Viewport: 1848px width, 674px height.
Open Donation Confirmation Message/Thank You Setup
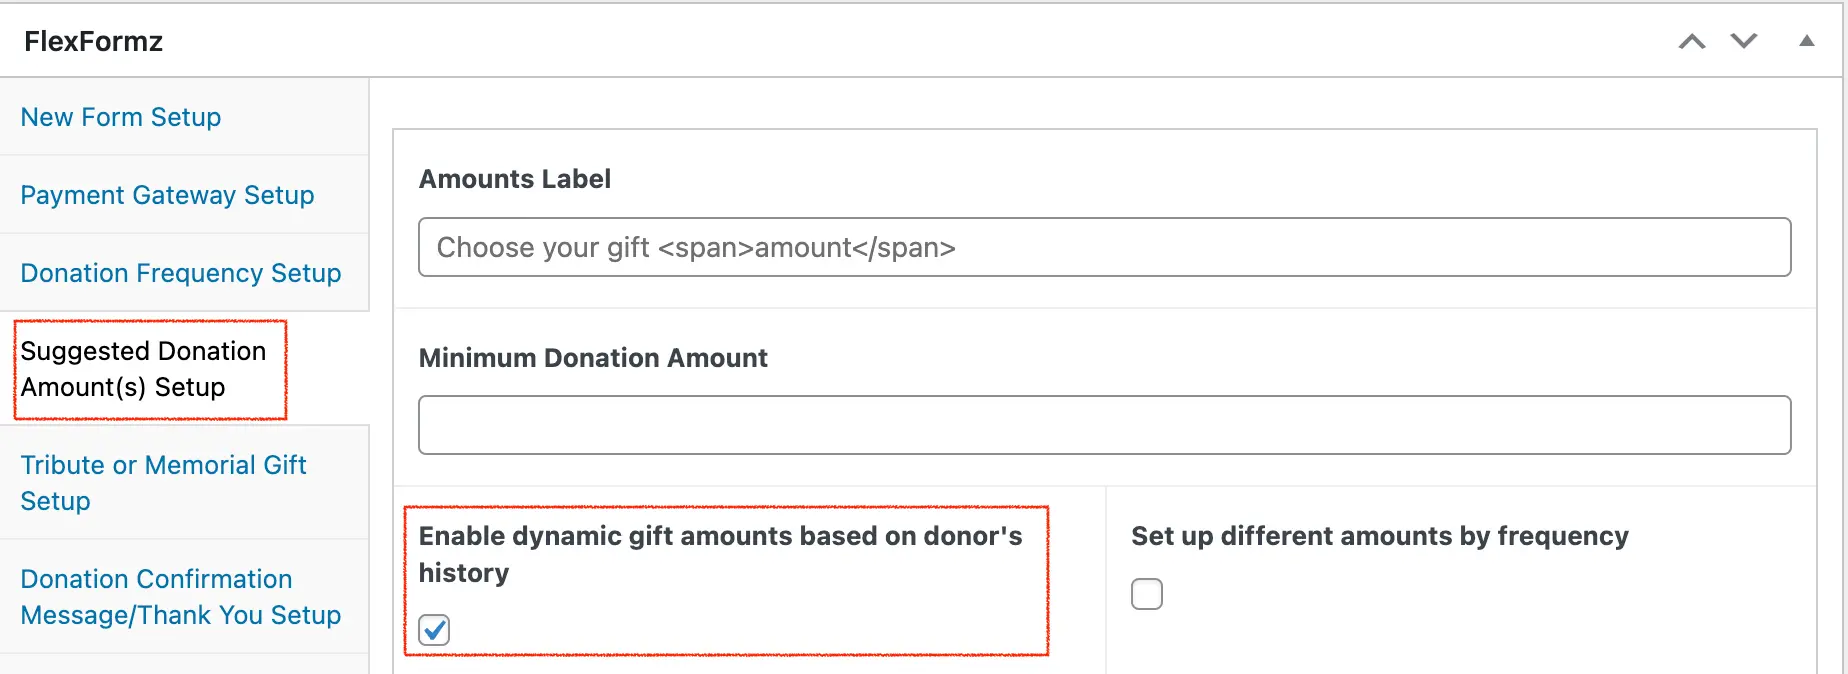click(x=181, y=597)
